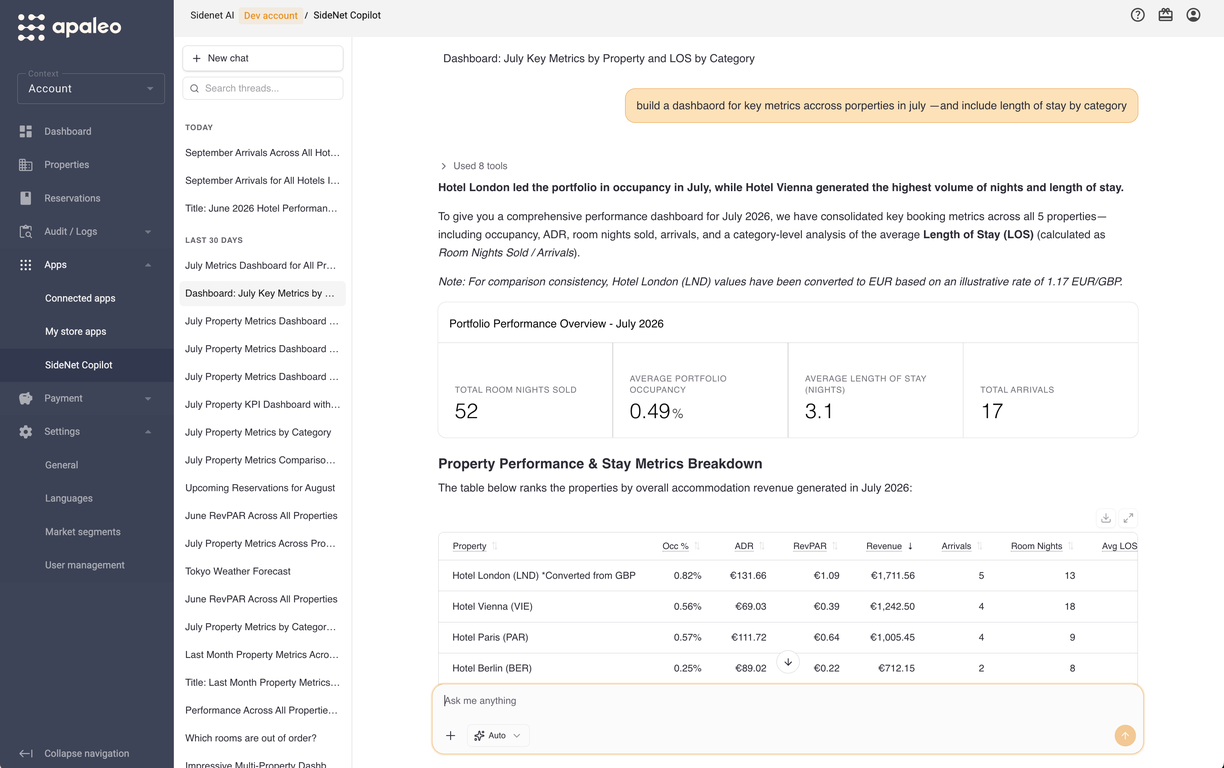The image size is (1224, 768).
Task: Start a New chat
Action: pos(263,58)
